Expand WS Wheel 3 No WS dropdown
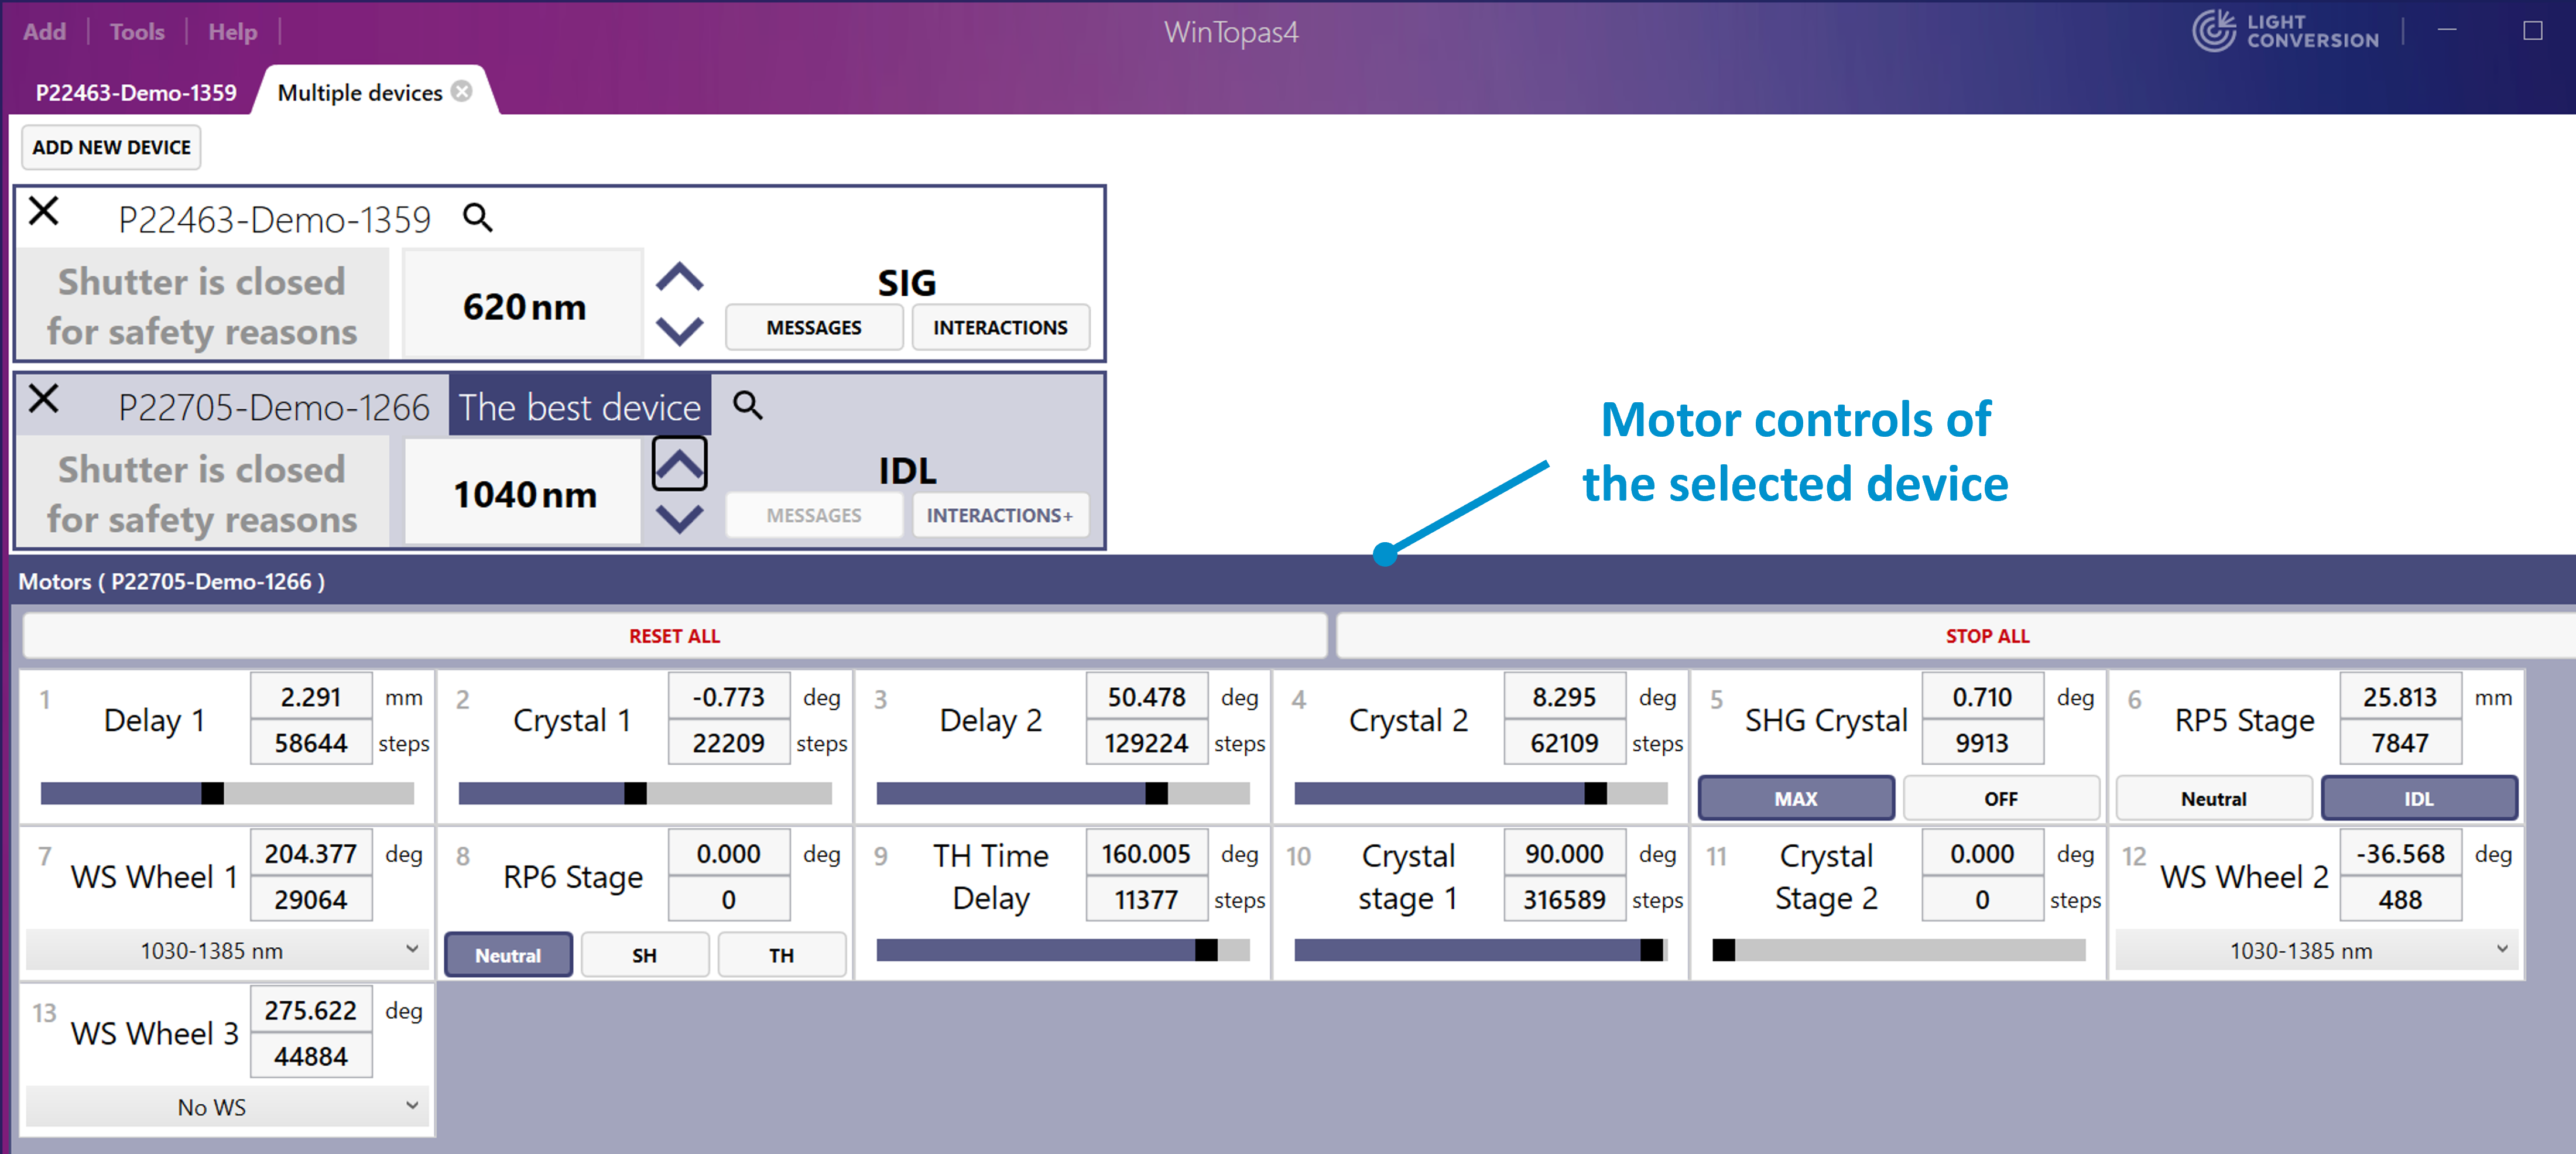This screenshot has width=2576, height=1154. point(227,1106)
